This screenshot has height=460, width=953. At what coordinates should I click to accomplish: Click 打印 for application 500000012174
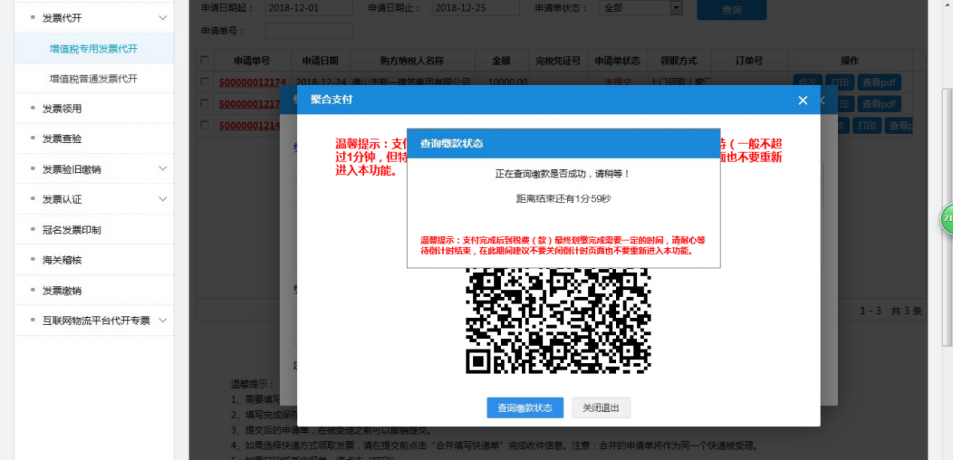[841, 83]
